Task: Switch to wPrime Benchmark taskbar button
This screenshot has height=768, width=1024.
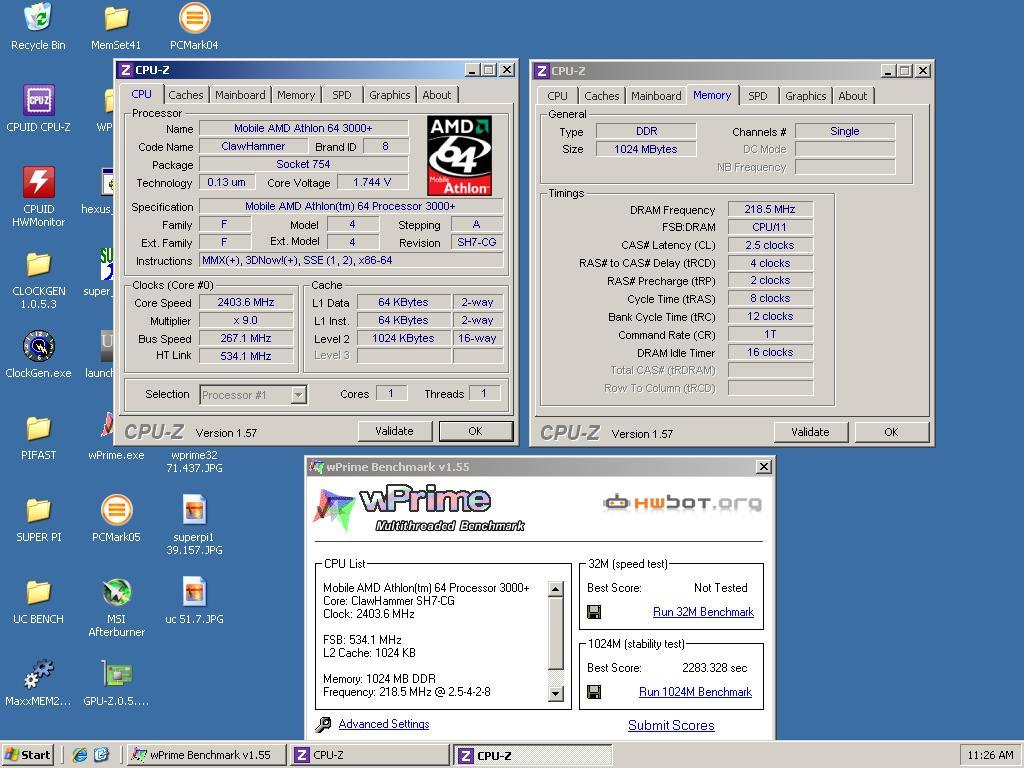Action: click(206, 755)
